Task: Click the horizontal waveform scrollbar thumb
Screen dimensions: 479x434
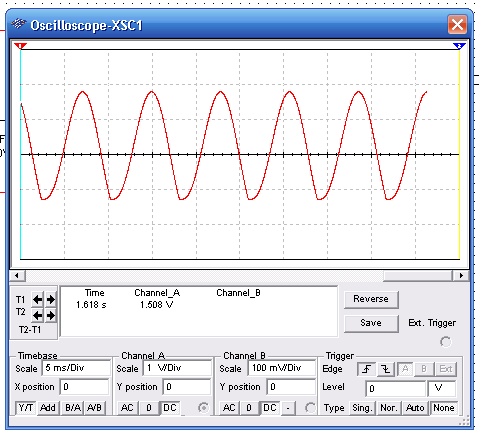Action: click(x=418, y=276)
